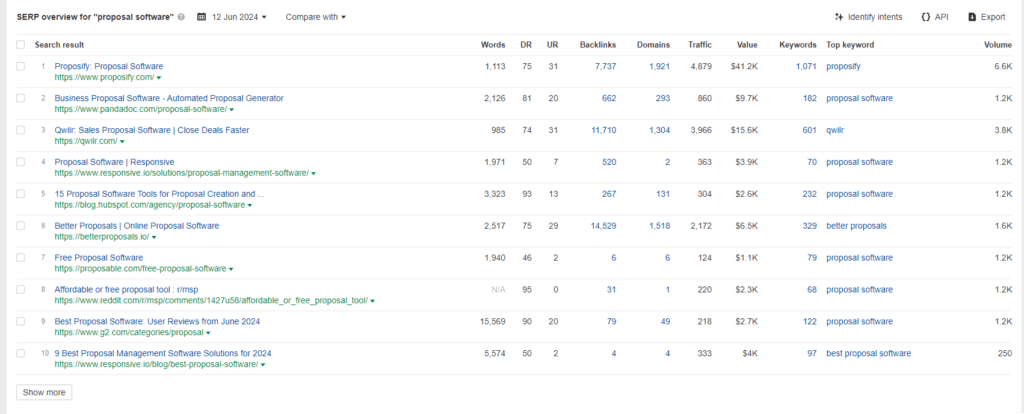Click backlinks count 7,737 for Proposify
Viewport: 1024px width, 414px height.
605,66
